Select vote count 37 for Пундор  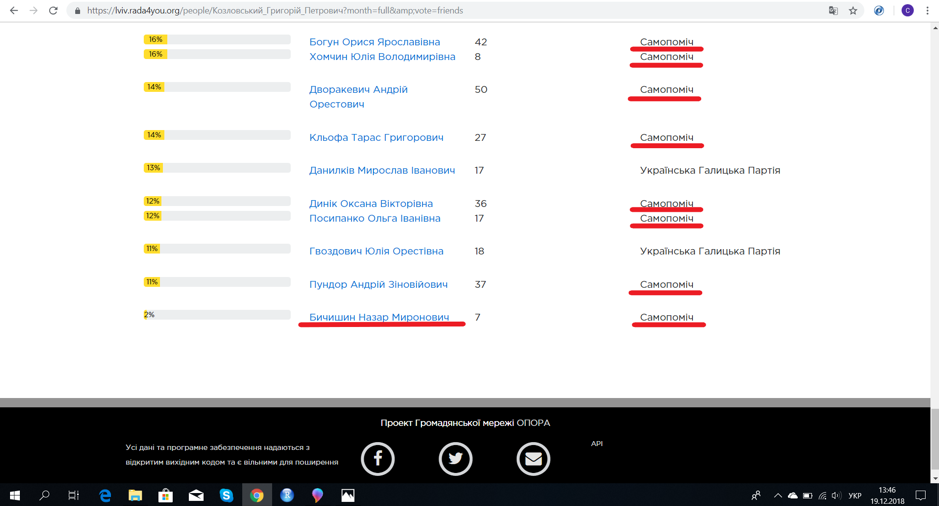tap(480, 284)
